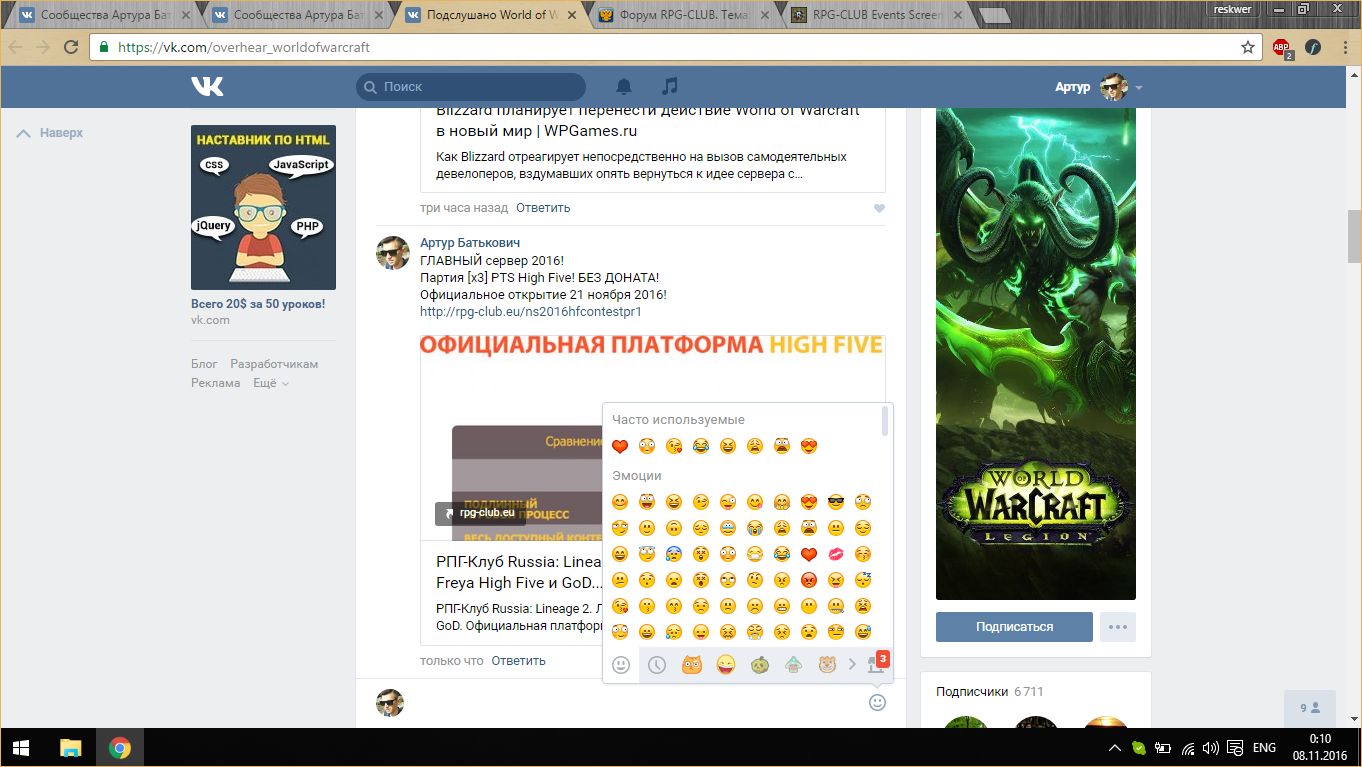Image resolution: width=1362 pixels, height=767 pixels.
Task: Click the VK logo in header
Action: coord(207,87)
